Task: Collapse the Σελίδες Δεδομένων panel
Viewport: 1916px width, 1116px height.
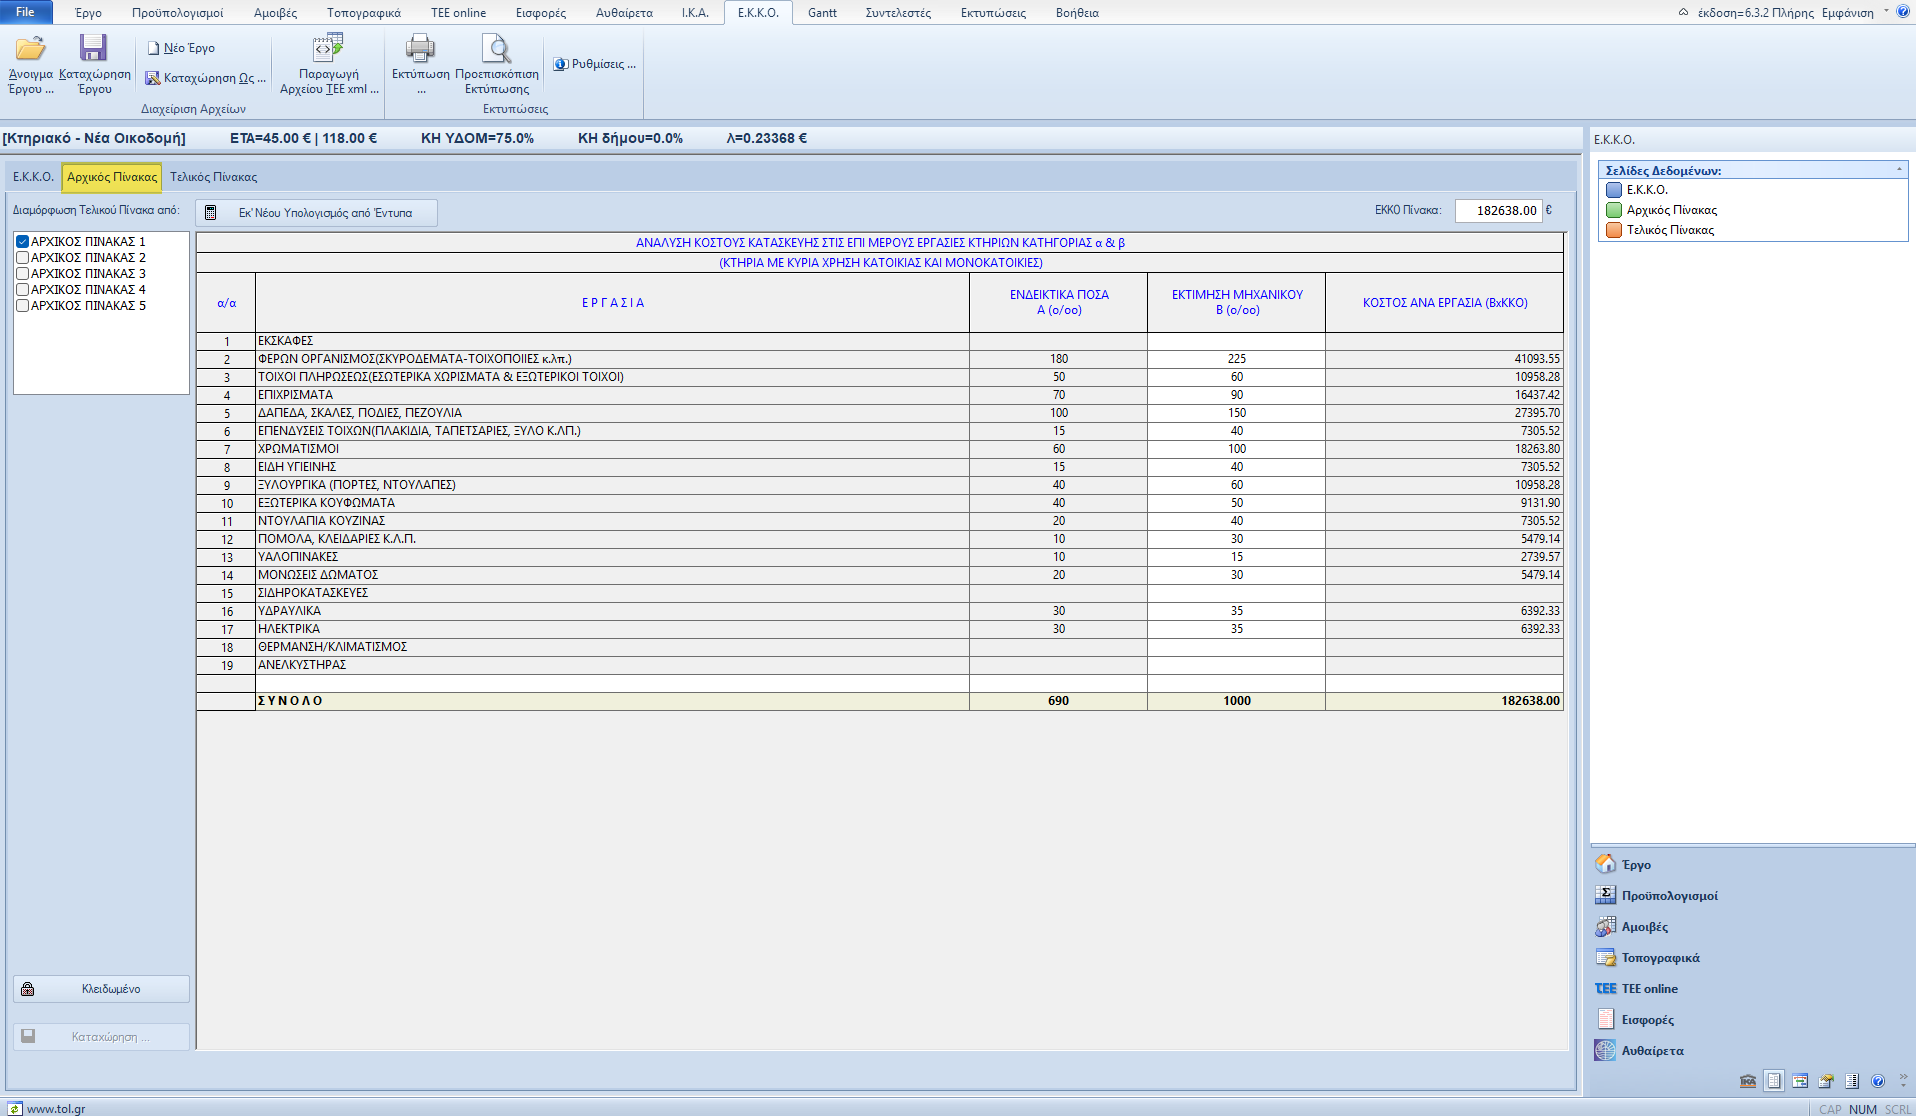Action: 1899,170
